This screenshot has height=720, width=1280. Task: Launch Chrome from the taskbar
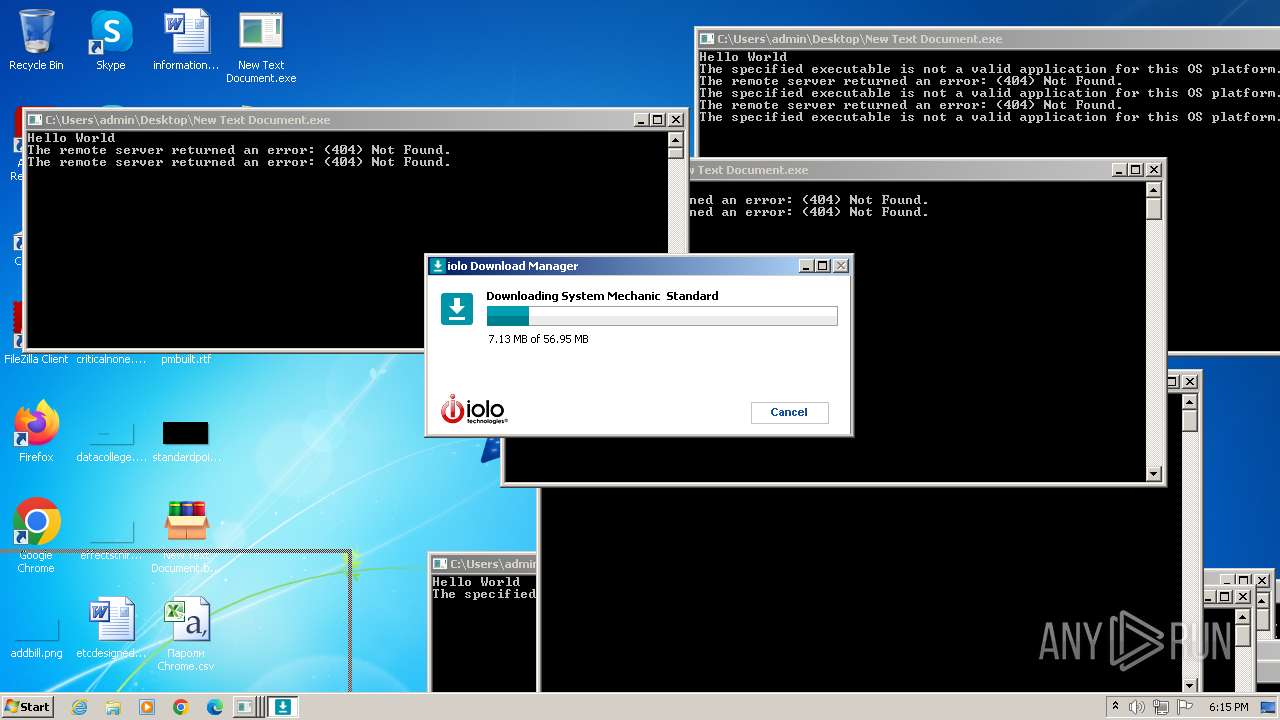tap(181, 707)
